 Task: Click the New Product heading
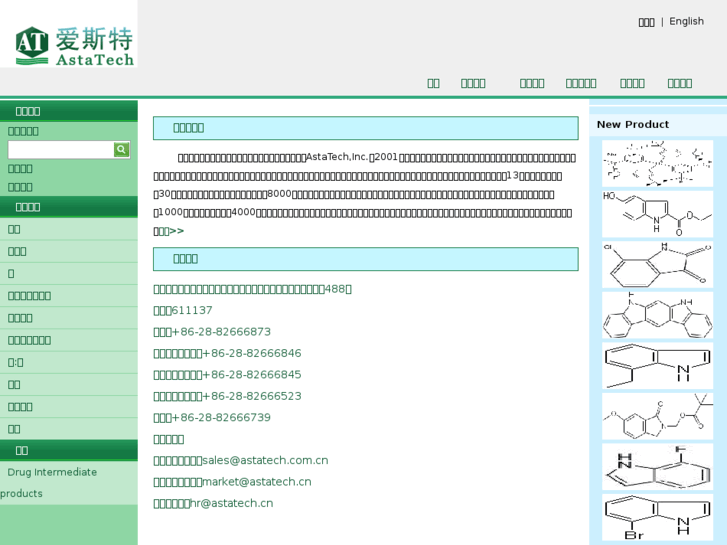pyautogui.click(x=632, y=124)
